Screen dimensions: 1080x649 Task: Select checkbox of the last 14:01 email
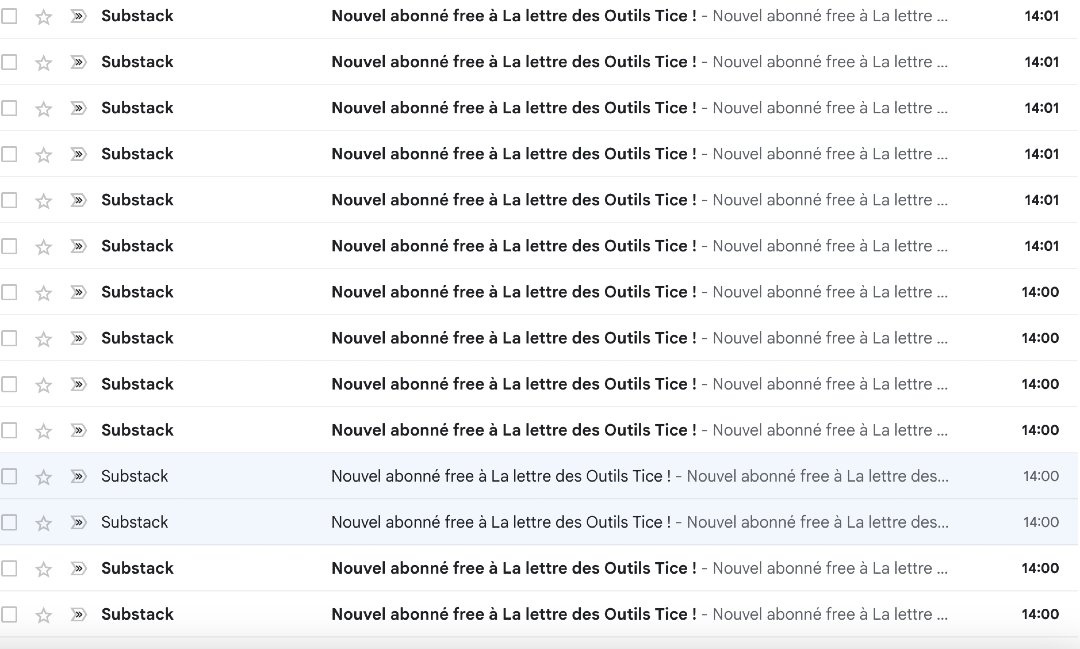9,246
